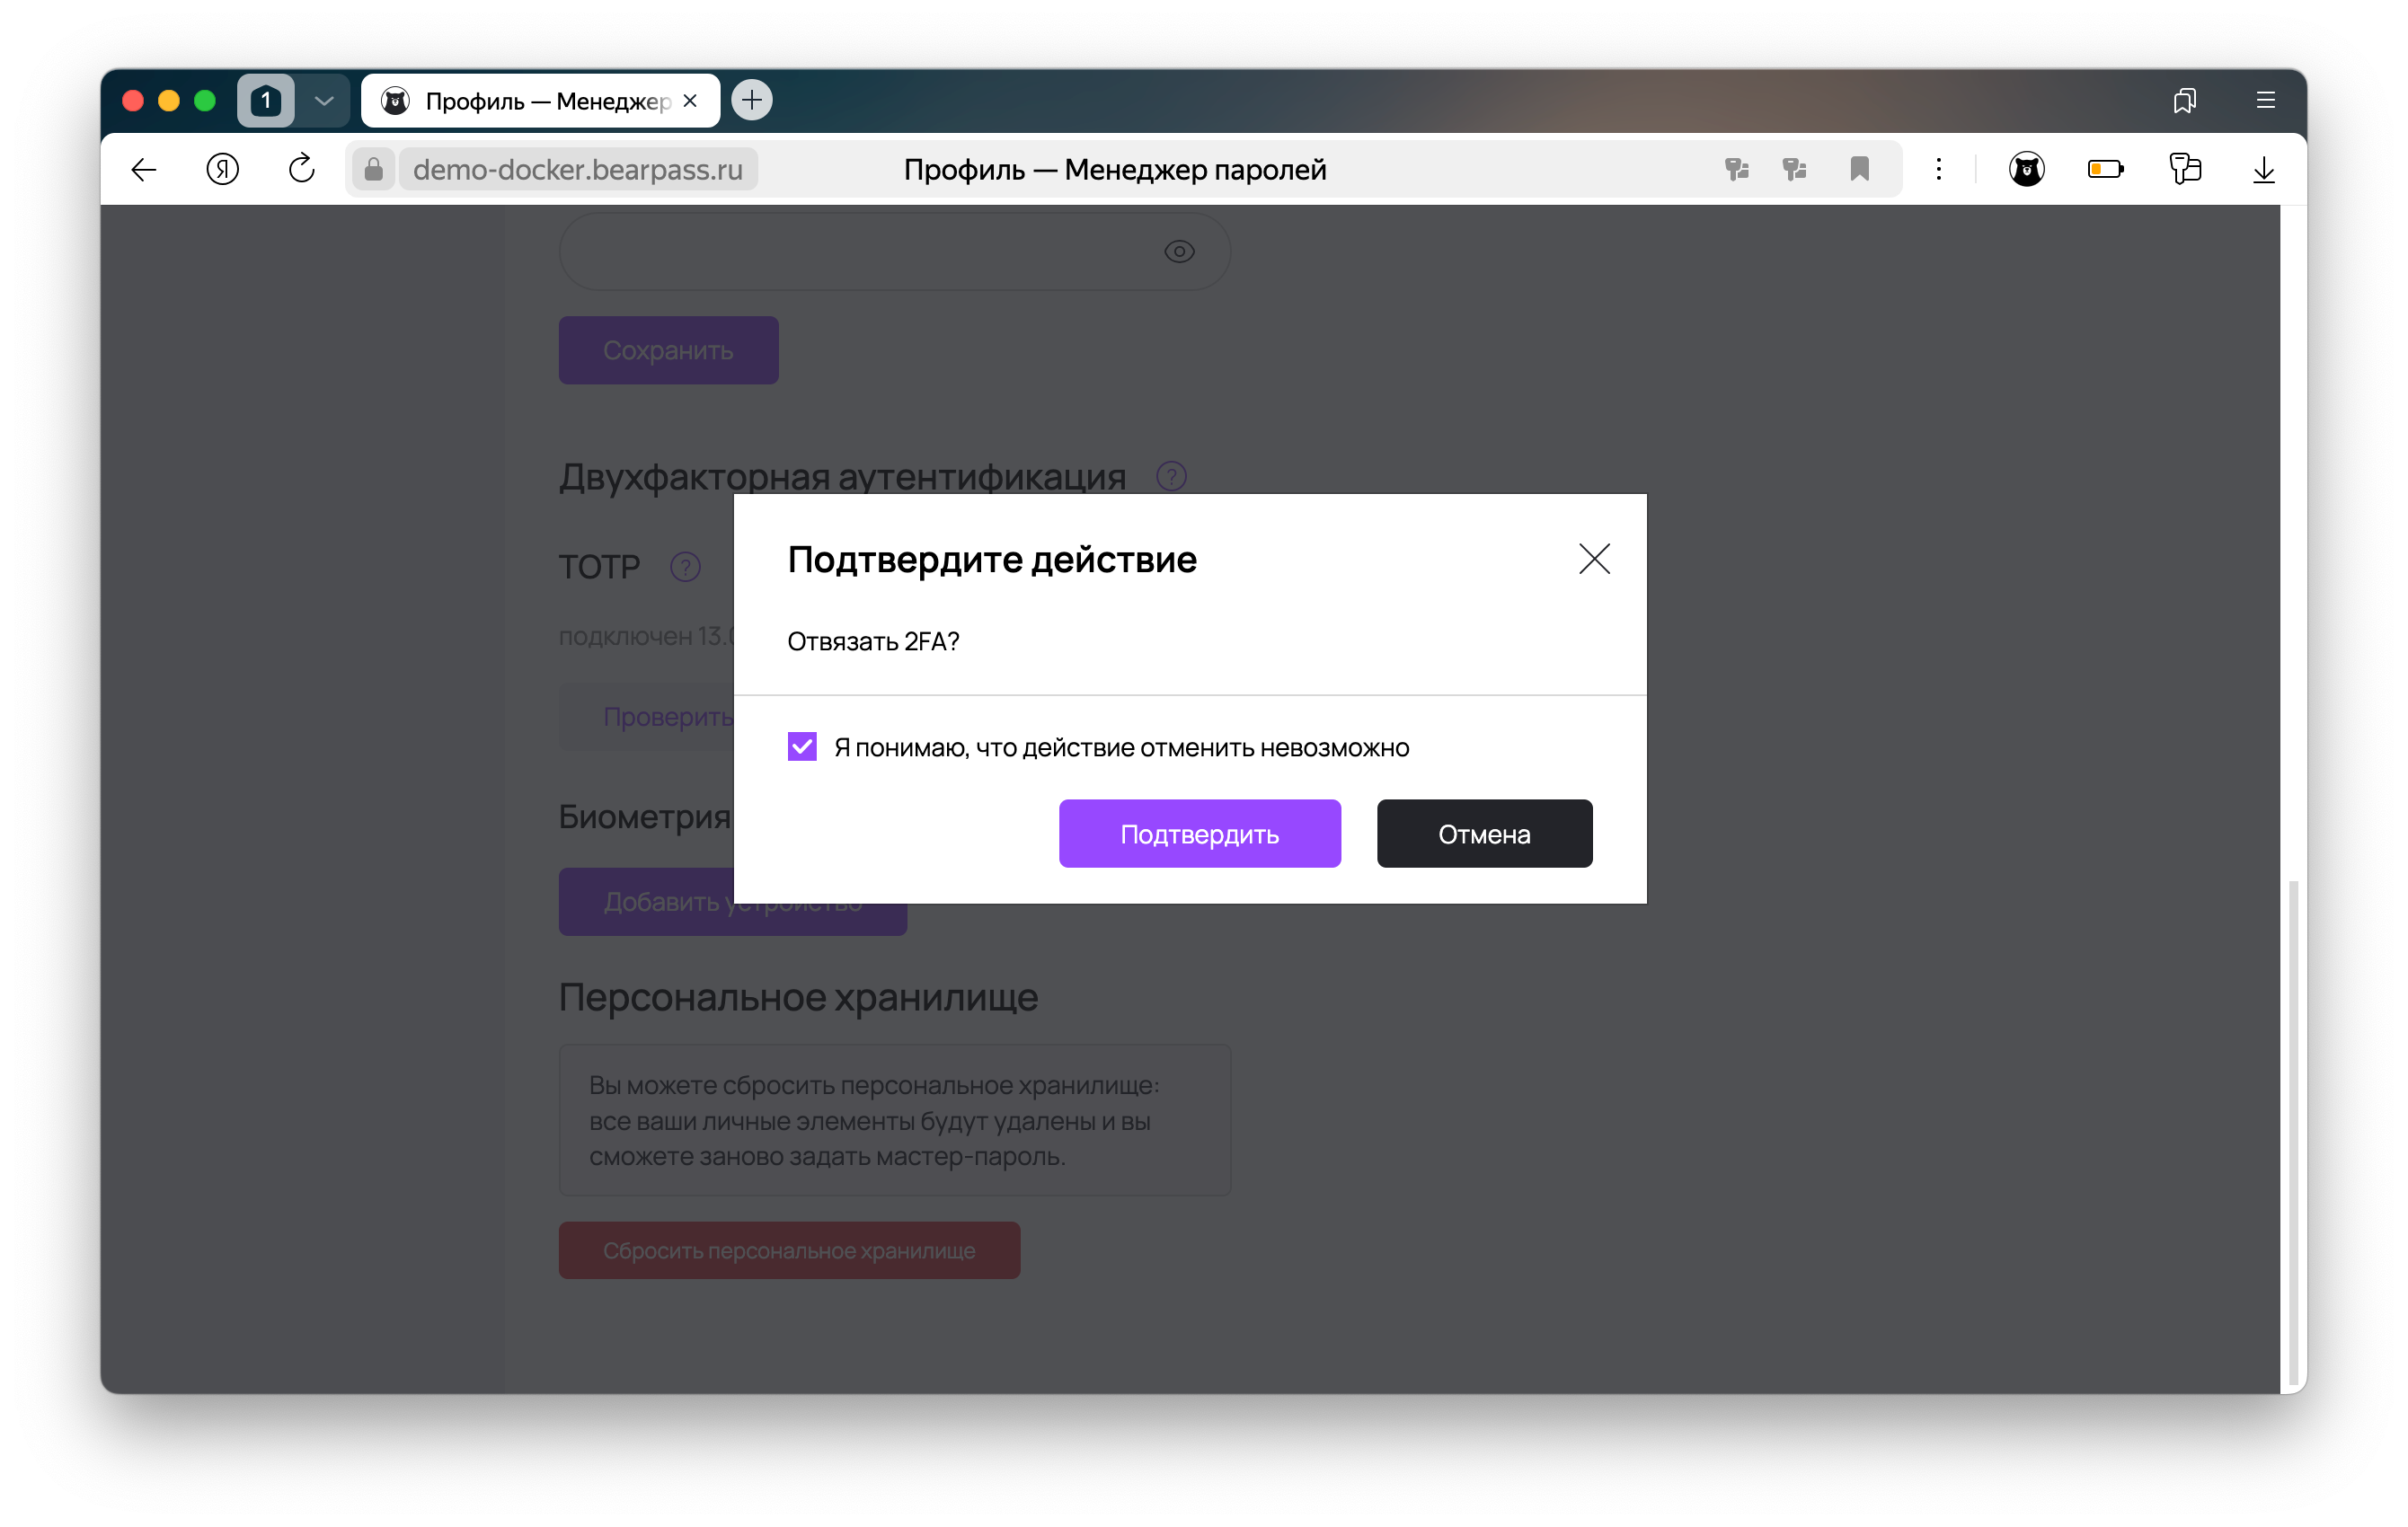Click the BearPass bear extension icon
This screenshot has height=1527, width=2408.
click(2026, 169)
